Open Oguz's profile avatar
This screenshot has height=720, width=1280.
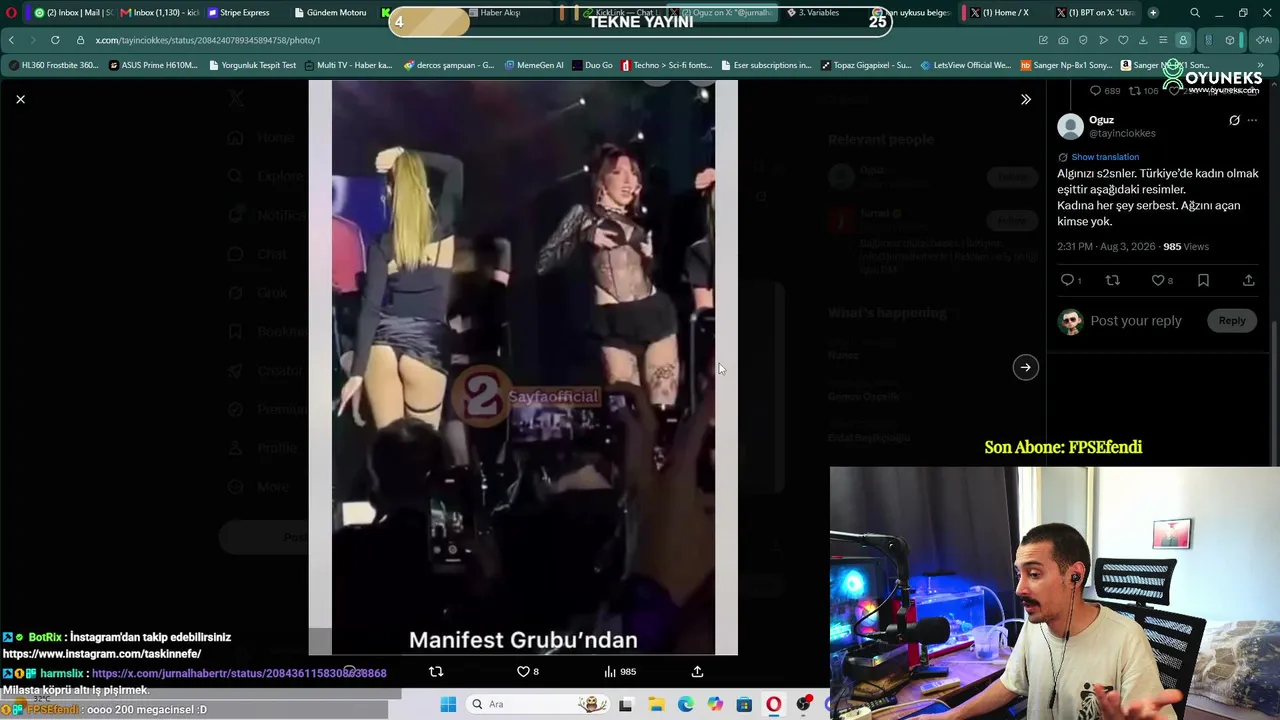[x=1070, y=126]
